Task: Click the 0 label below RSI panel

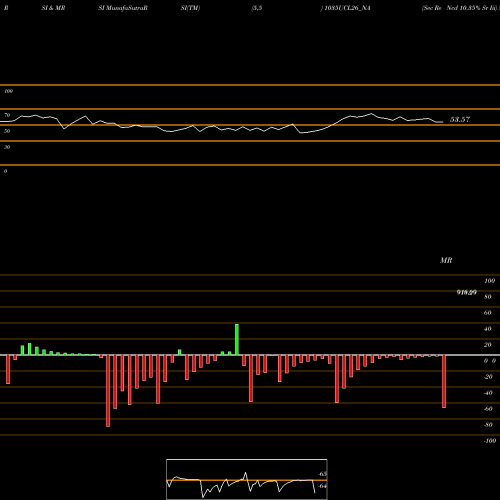Action: pos(5,171)
